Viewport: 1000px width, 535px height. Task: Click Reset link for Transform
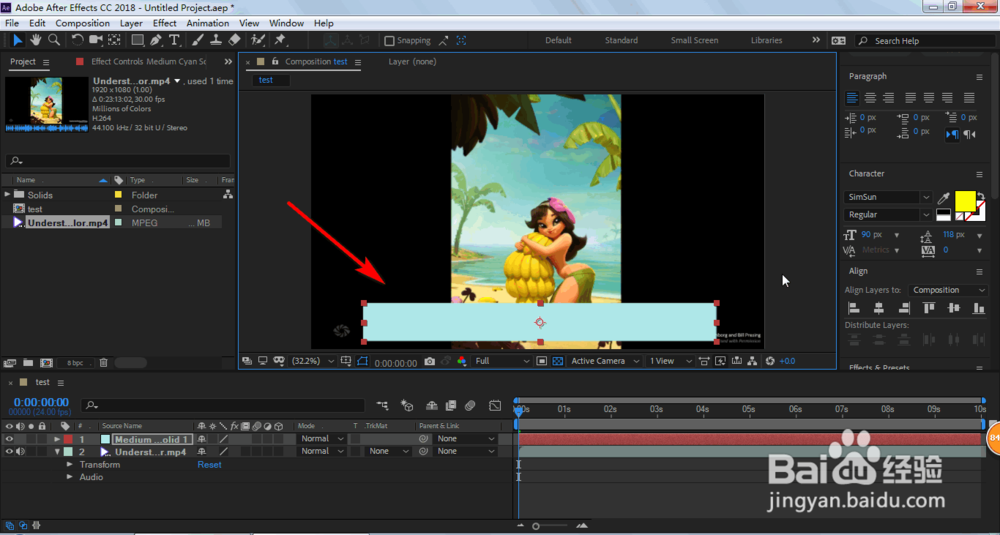(209, 465)
